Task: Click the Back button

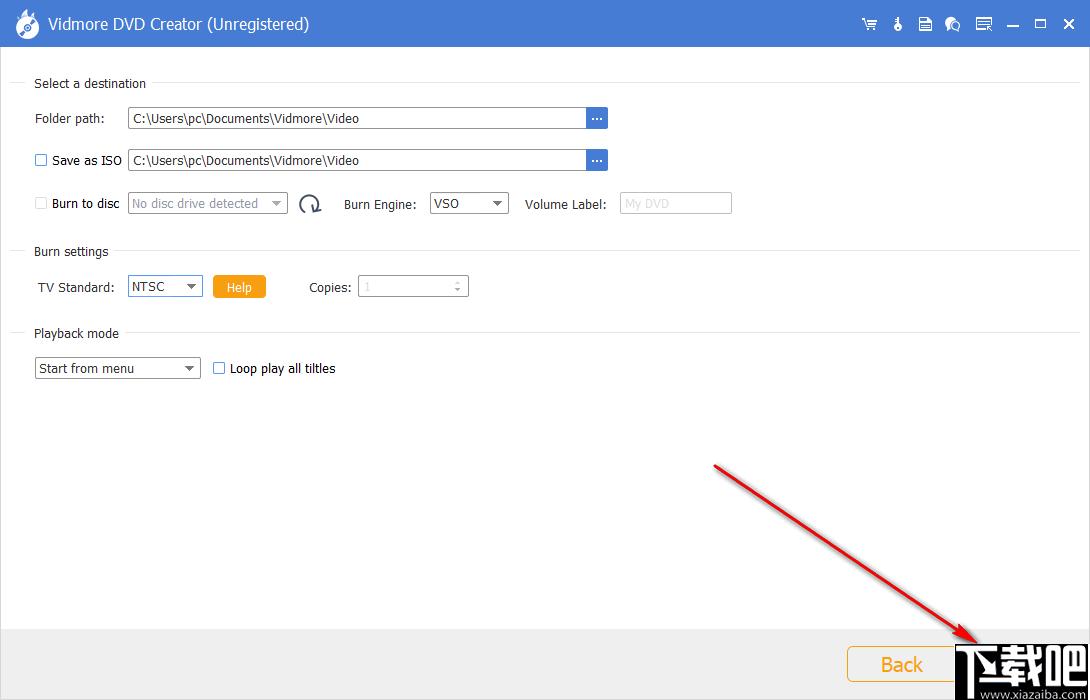Action: click(x=901, y=665)
